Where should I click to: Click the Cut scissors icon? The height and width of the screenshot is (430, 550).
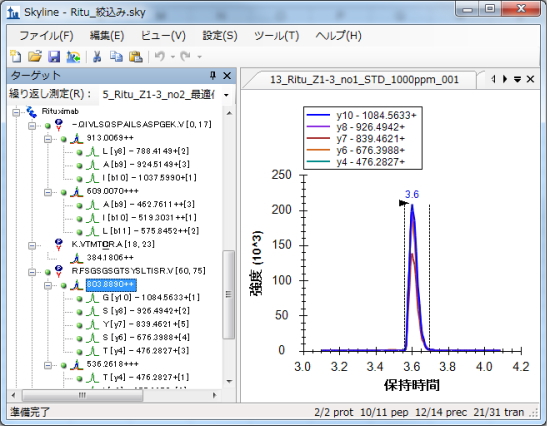coord(97,56)
